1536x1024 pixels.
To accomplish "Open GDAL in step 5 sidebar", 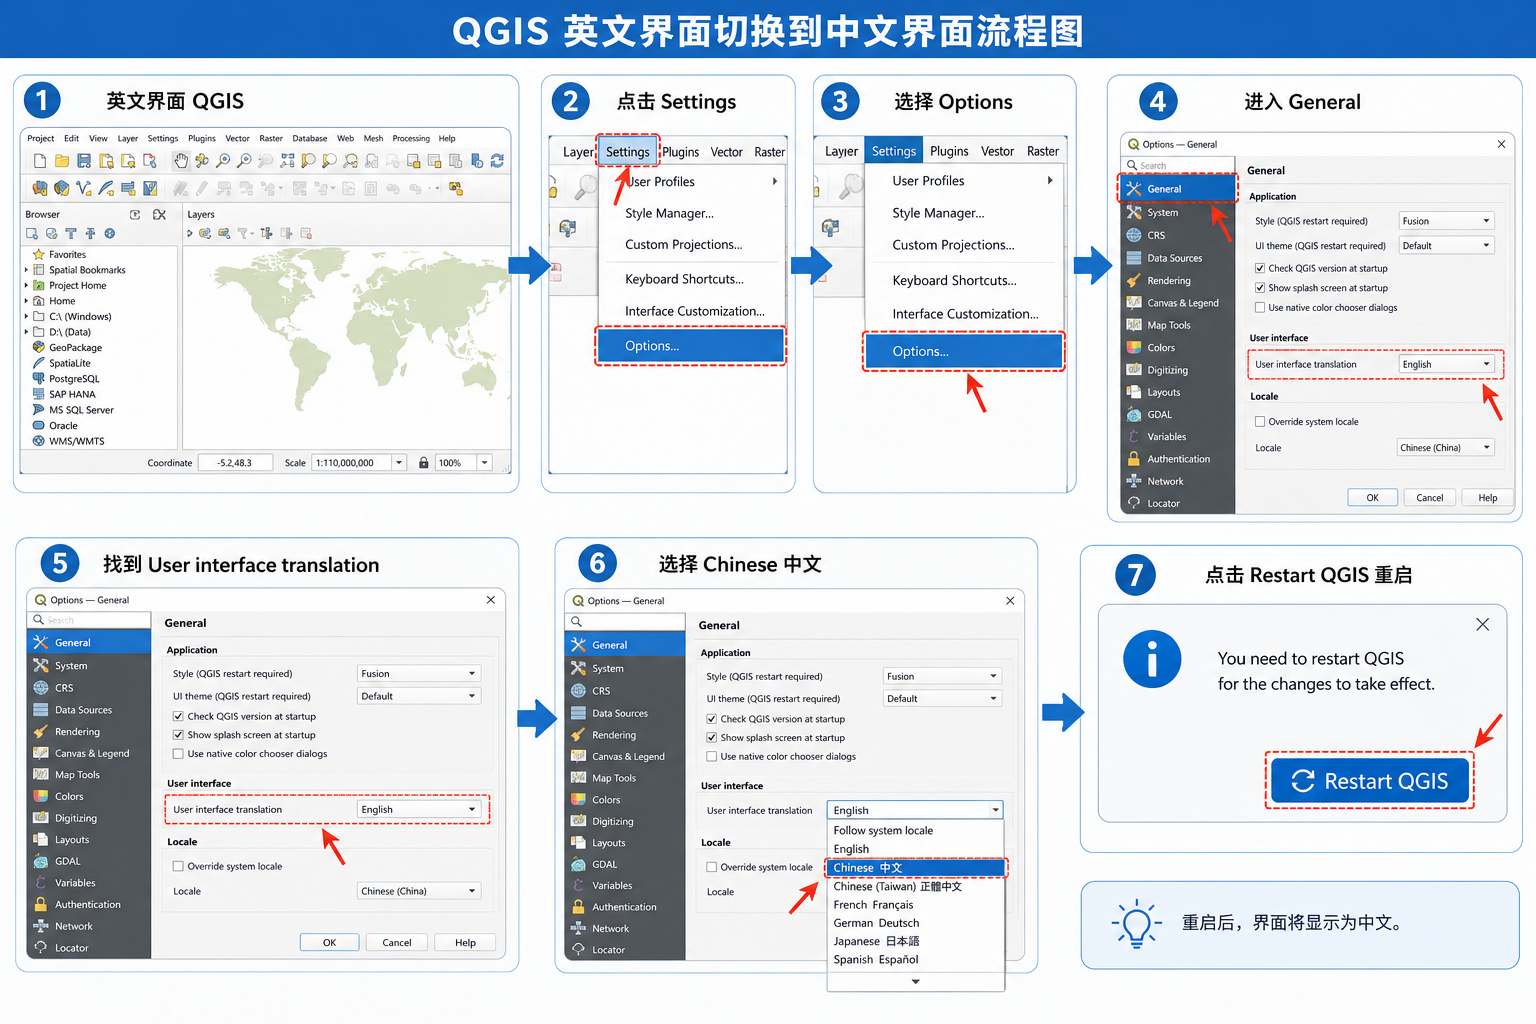I will (x=89, y=861).
